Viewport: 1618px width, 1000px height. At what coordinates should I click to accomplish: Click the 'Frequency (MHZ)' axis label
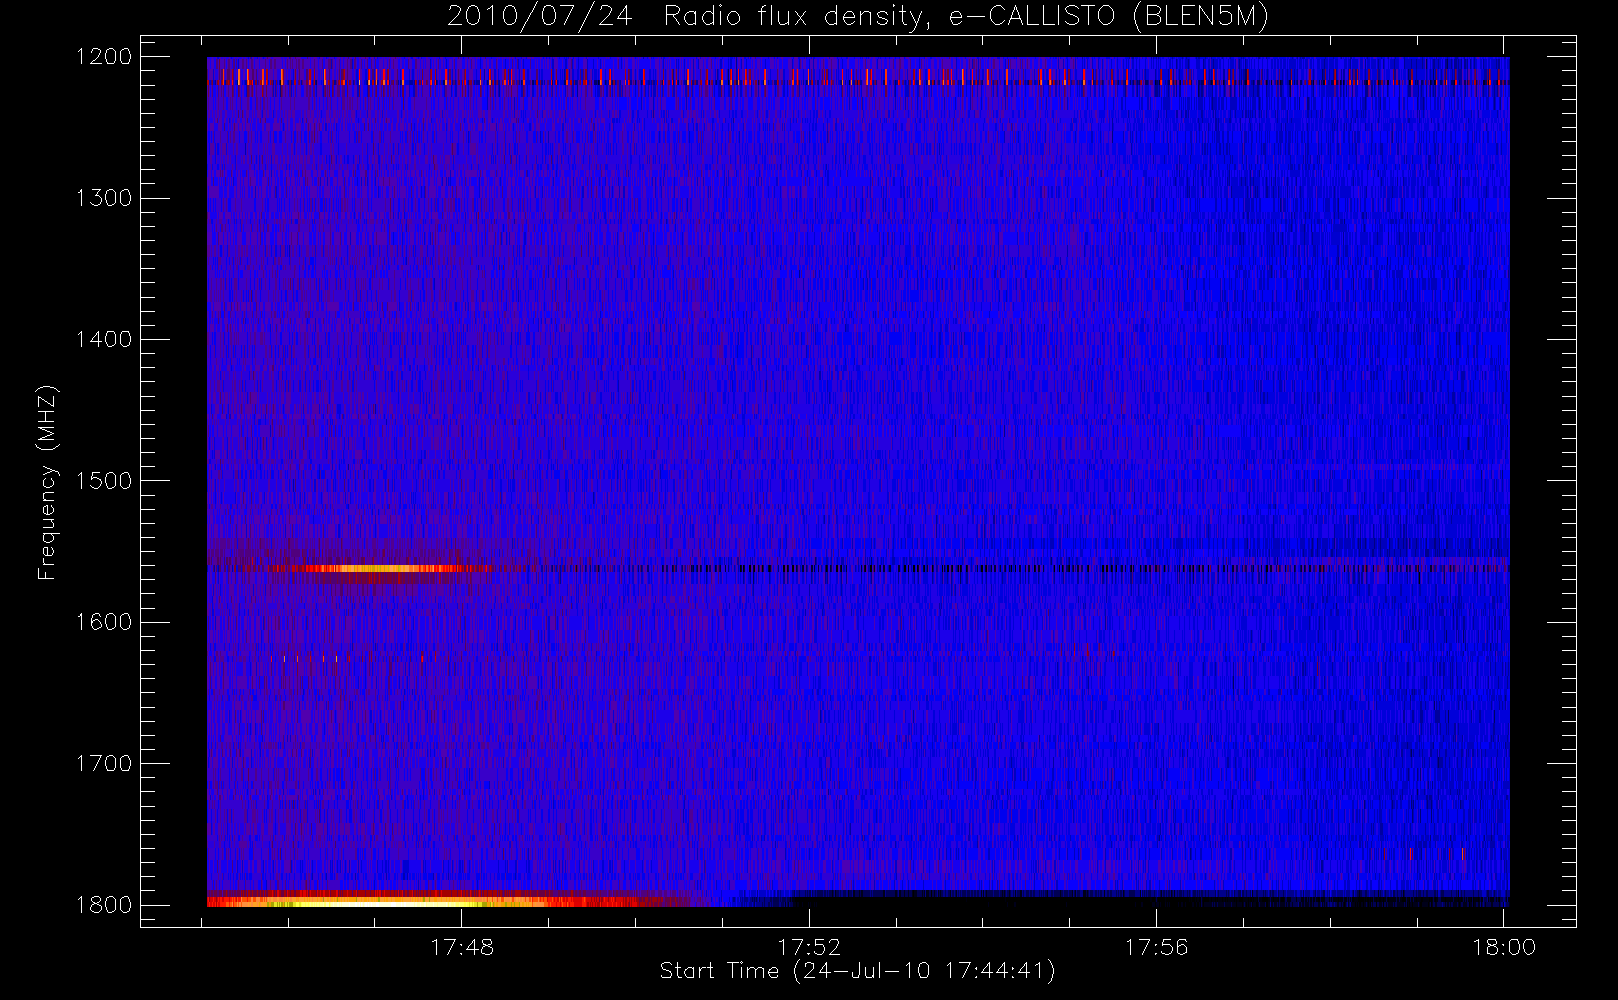[46, 482]
